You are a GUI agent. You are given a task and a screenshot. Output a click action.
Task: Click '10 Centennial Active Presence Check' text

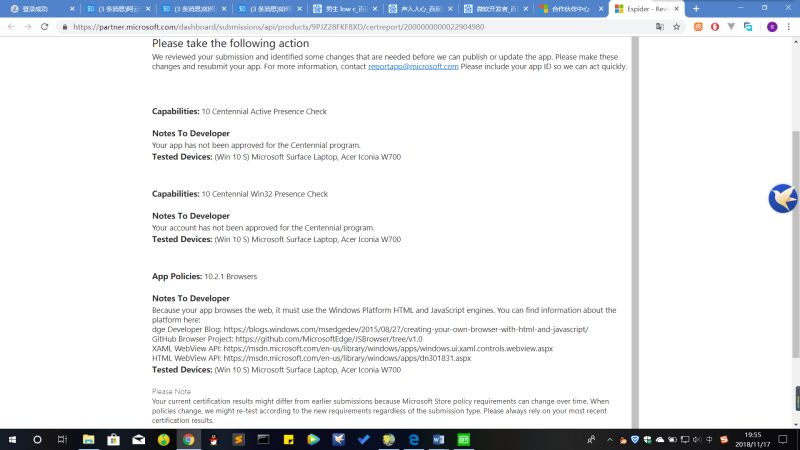click(x=264, y=111)
